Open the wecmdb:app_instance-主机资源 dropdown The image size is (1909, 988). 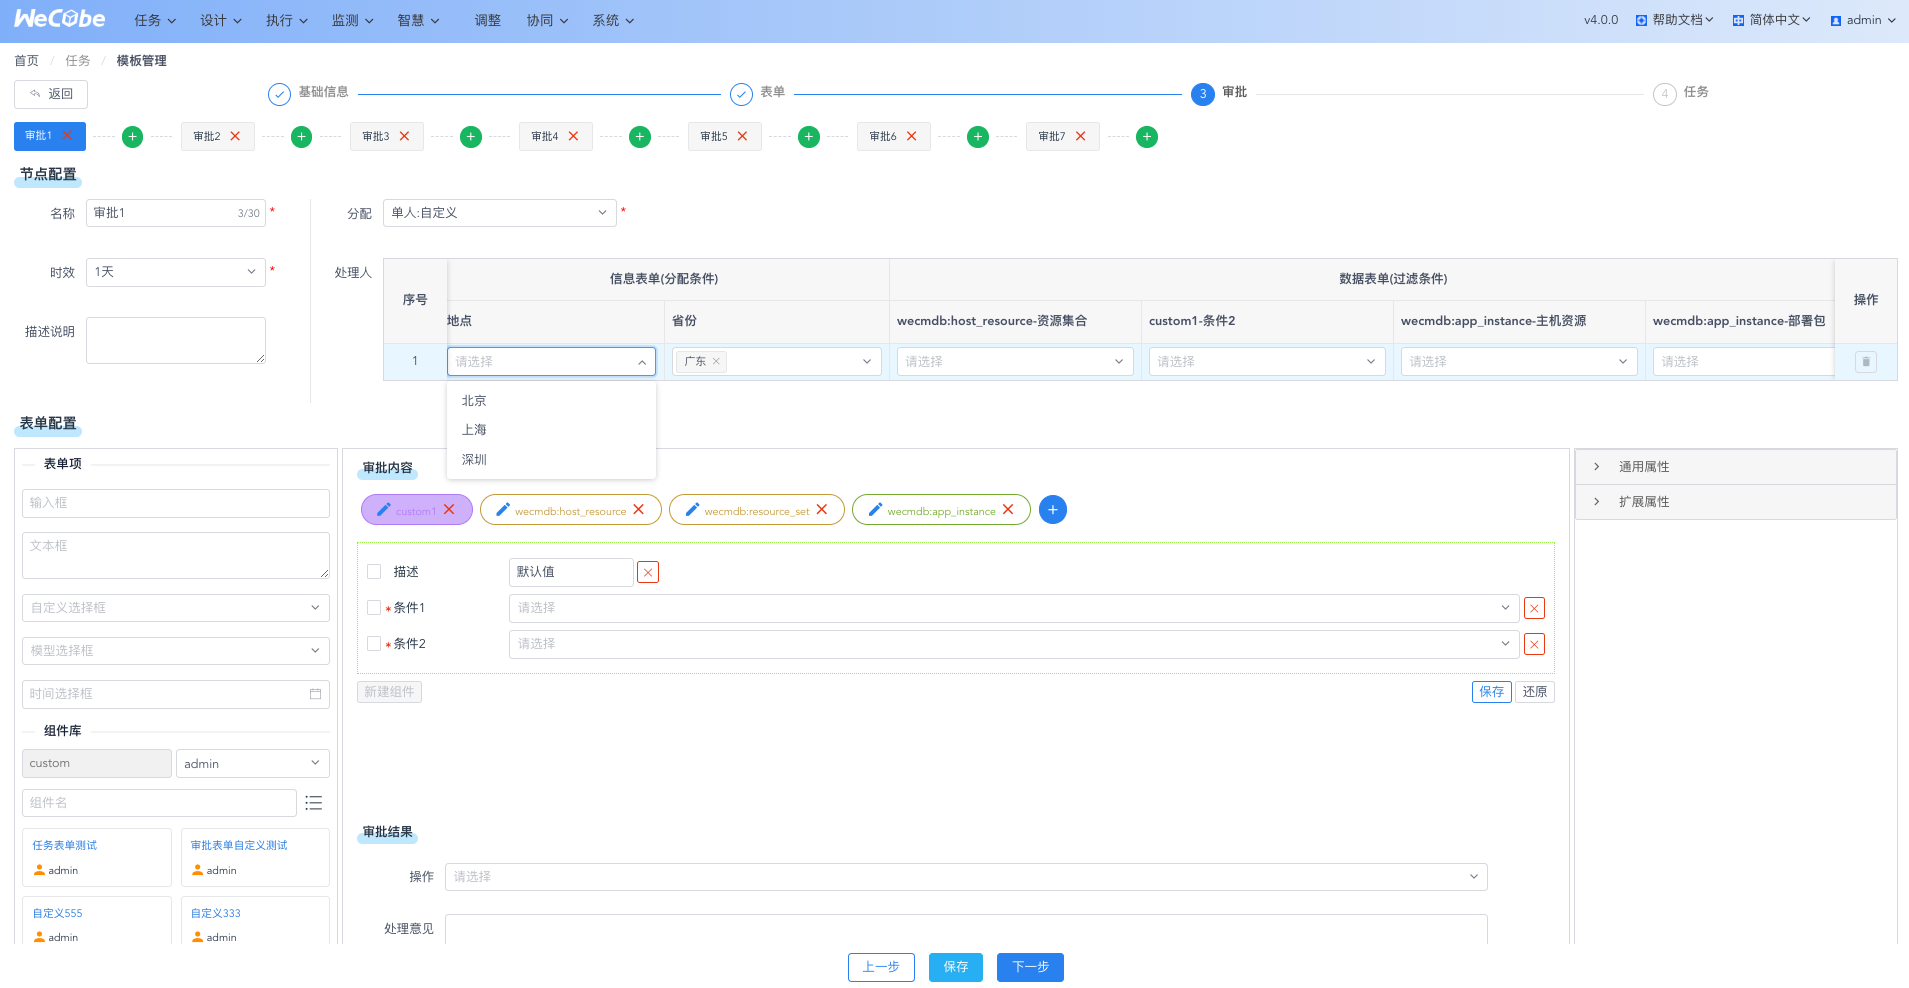(1518, 362)
